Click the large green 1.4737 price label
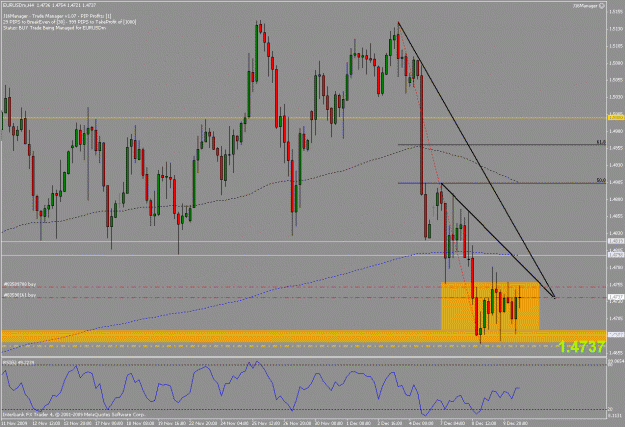 coord(582,347)
